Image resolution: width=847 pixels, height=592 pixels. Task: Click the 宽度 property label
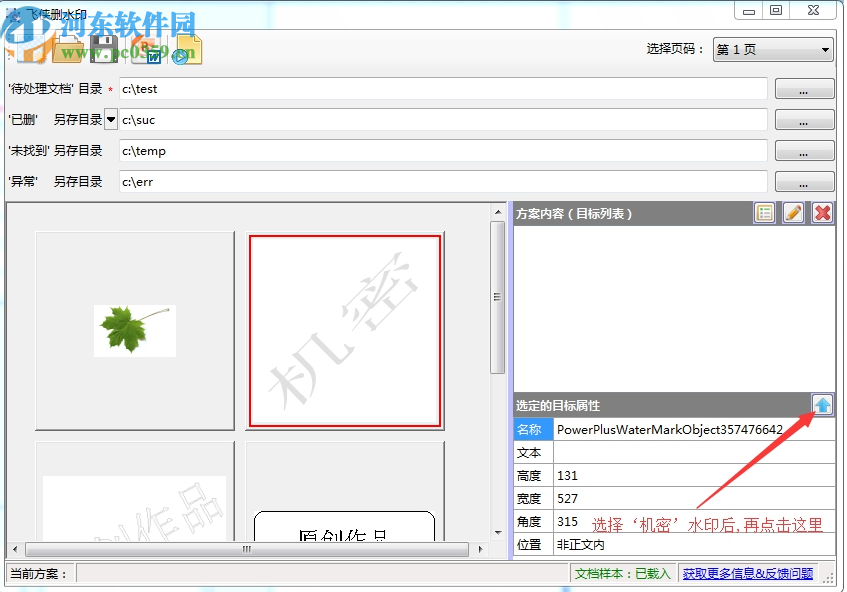tap(533, 499)
